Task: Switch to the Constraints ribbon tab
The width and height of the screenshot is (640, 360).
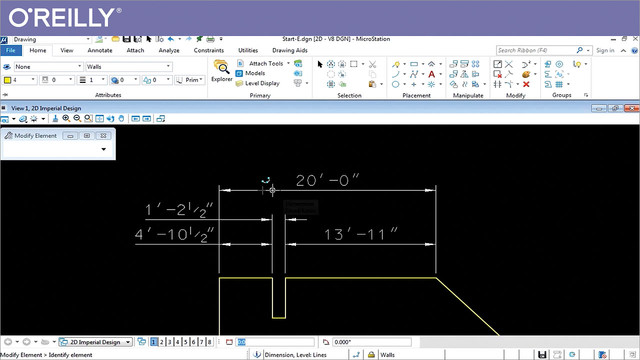Action: pyautogui.click(x=209, y=51)
